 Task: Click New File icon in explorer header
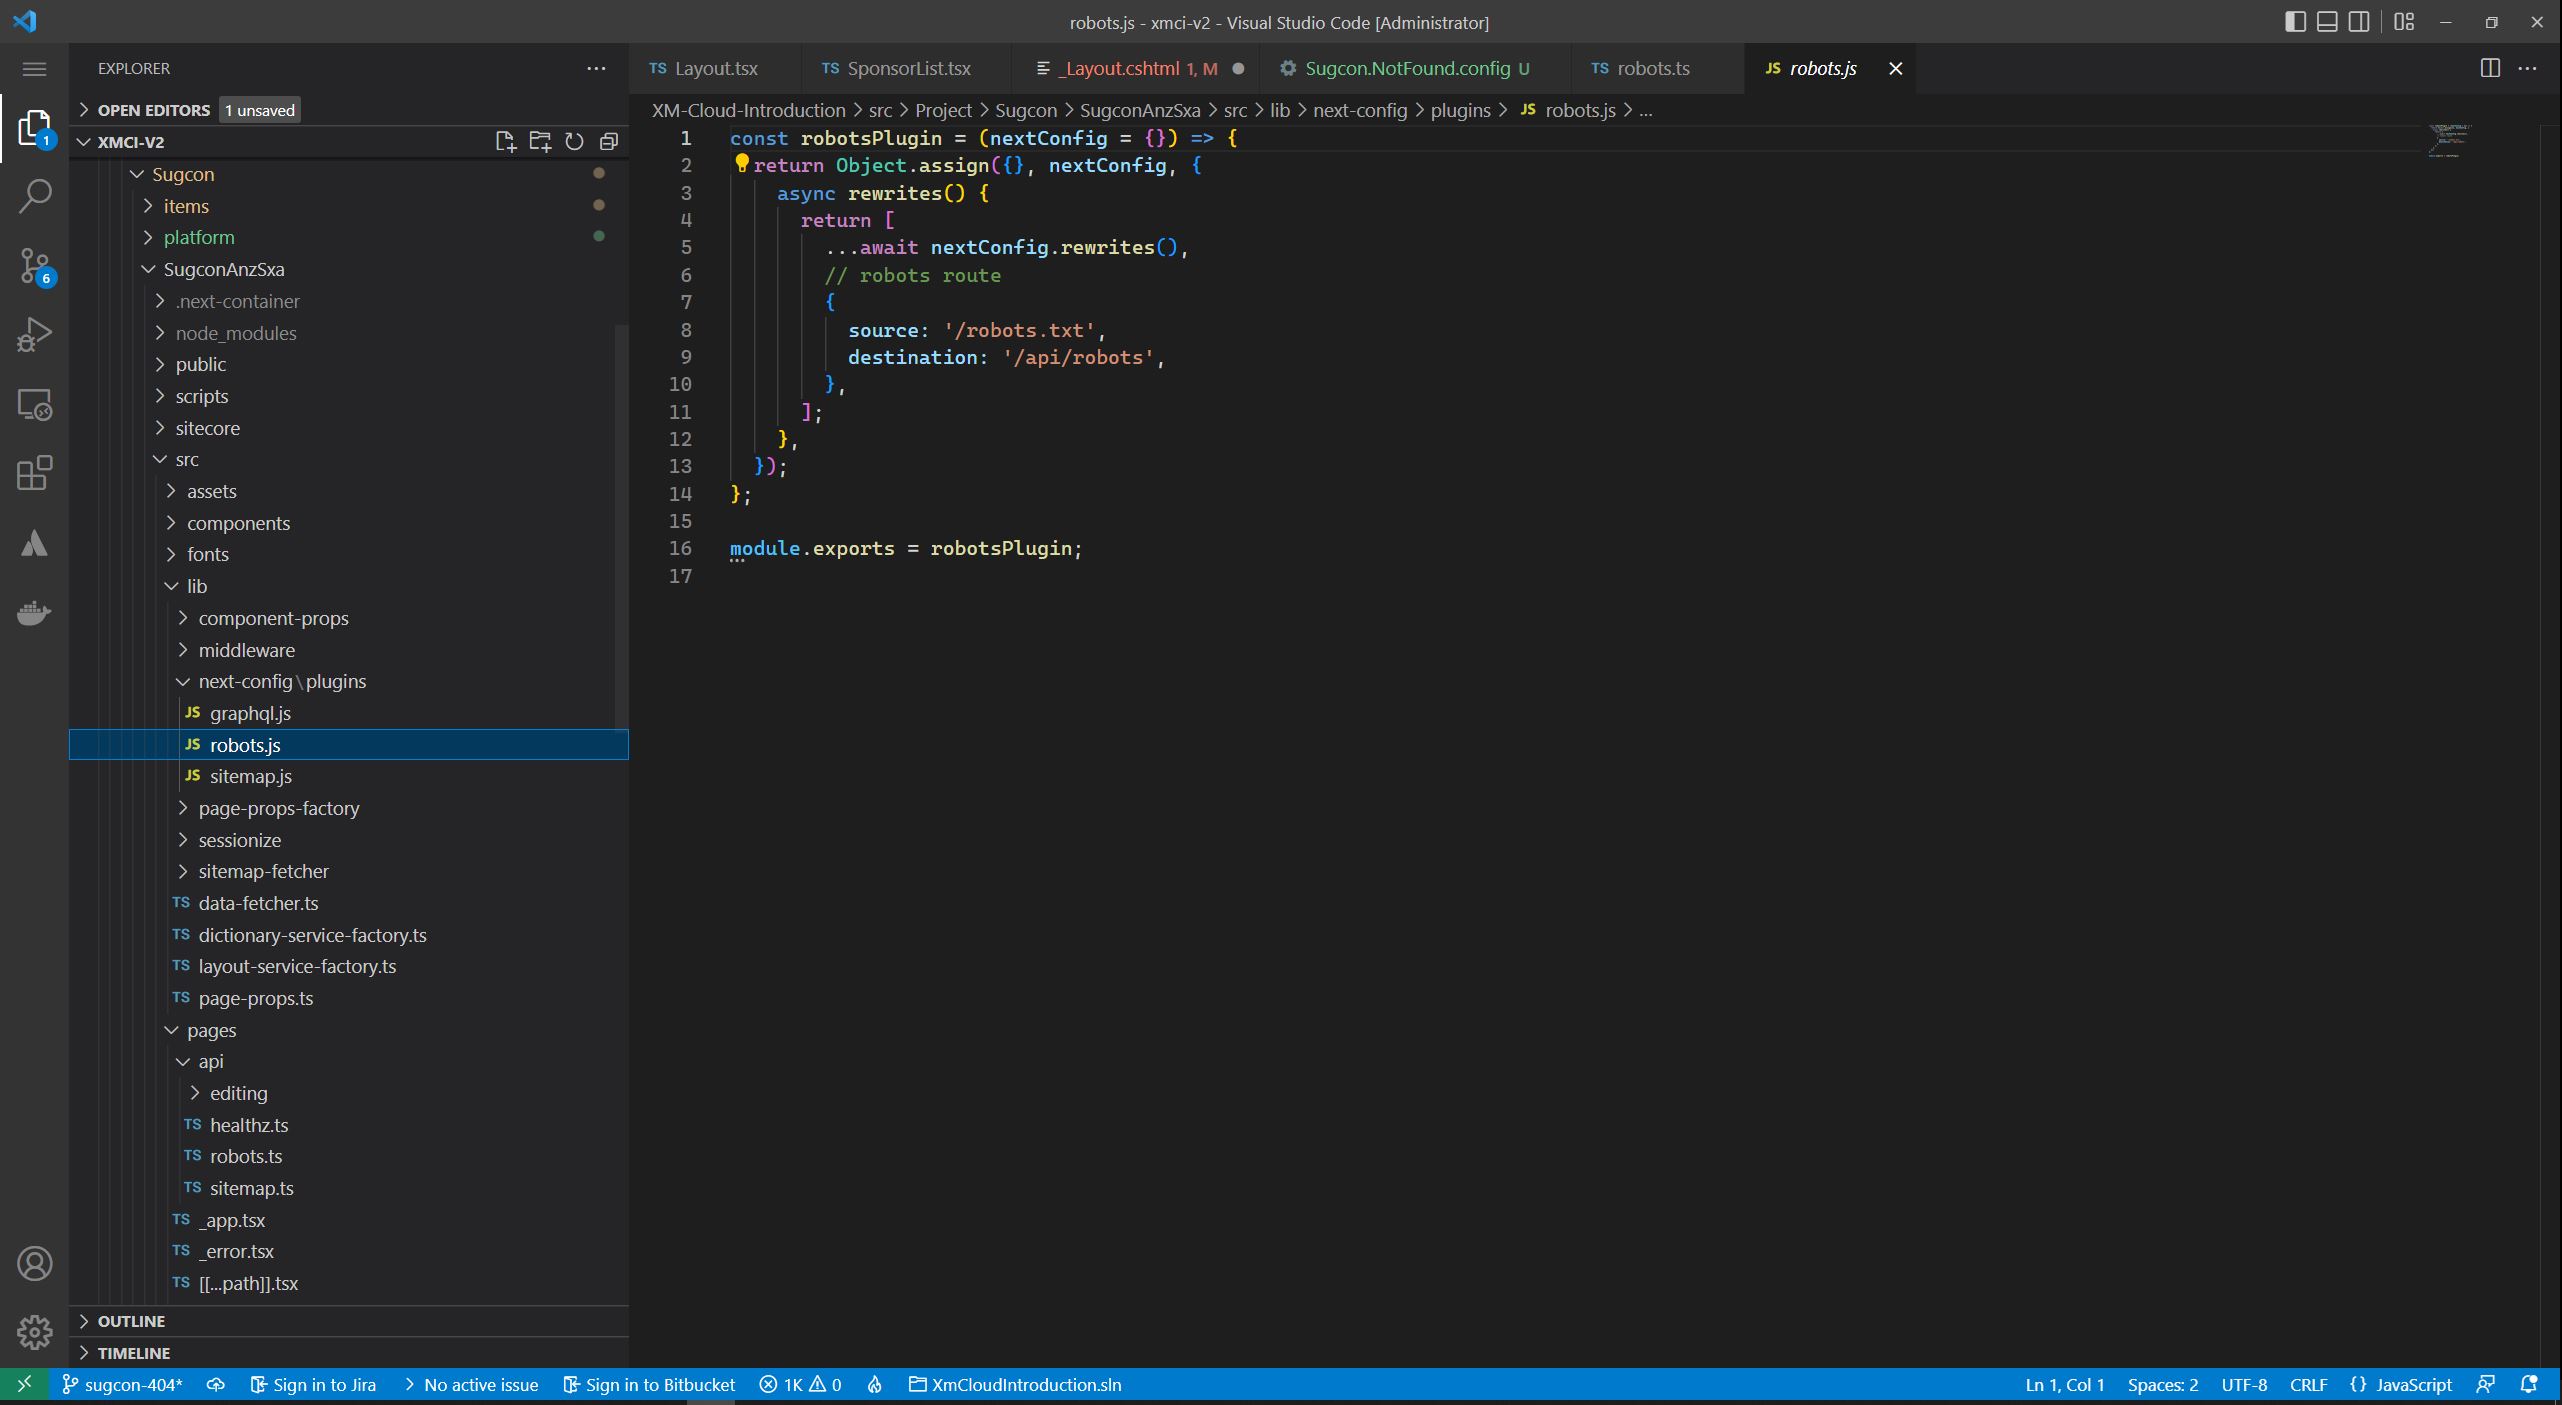coord(506,142)
